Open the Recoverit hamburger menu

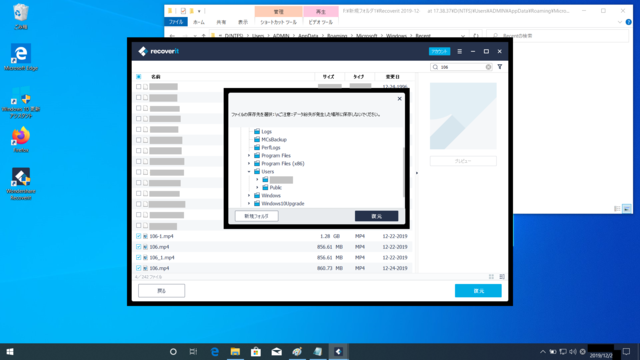(460, 51)
